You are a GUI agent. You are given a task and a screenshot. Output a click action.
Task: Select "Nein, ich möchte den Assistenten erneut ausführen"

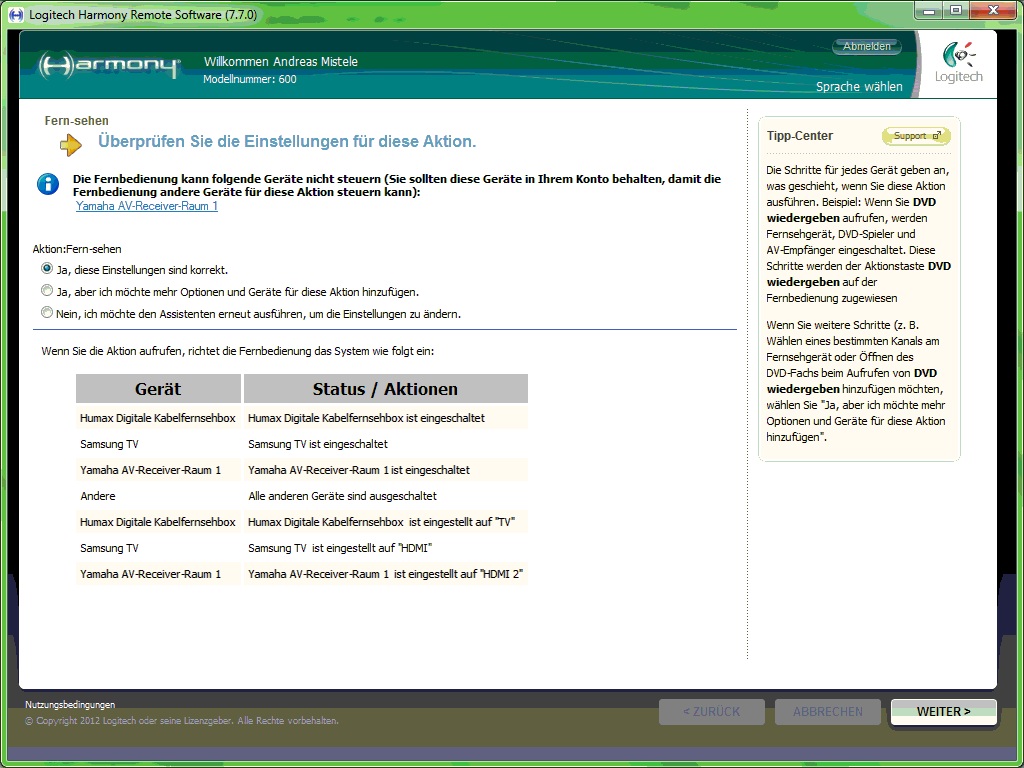click(47, 313)
